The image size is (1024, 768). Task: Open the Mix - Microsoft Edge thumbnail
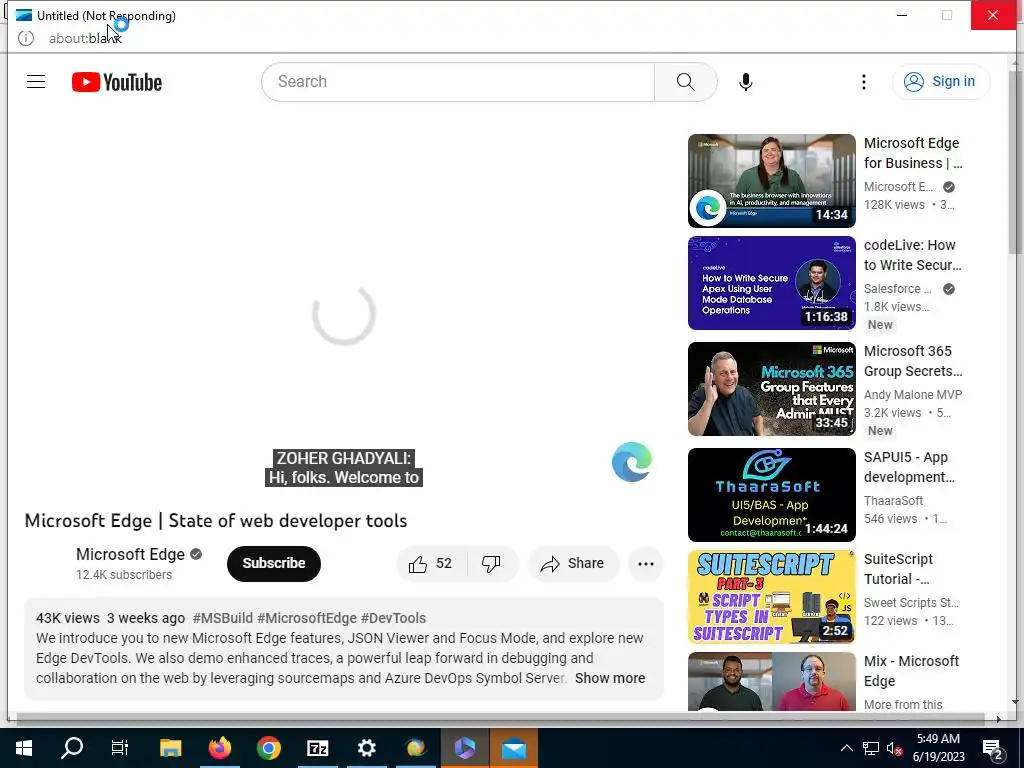pos(771,681)
